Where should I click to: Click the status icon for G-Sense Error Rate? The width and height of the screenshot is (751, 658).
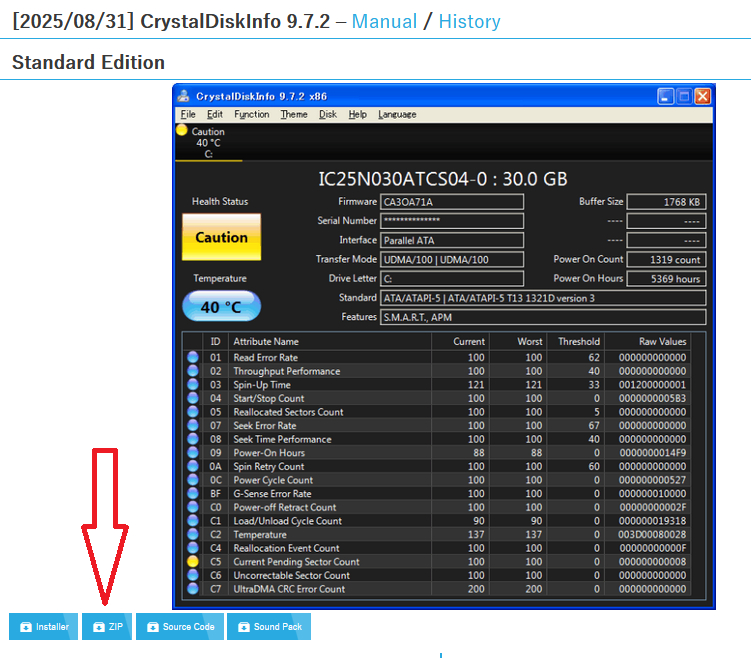point(193,493)
